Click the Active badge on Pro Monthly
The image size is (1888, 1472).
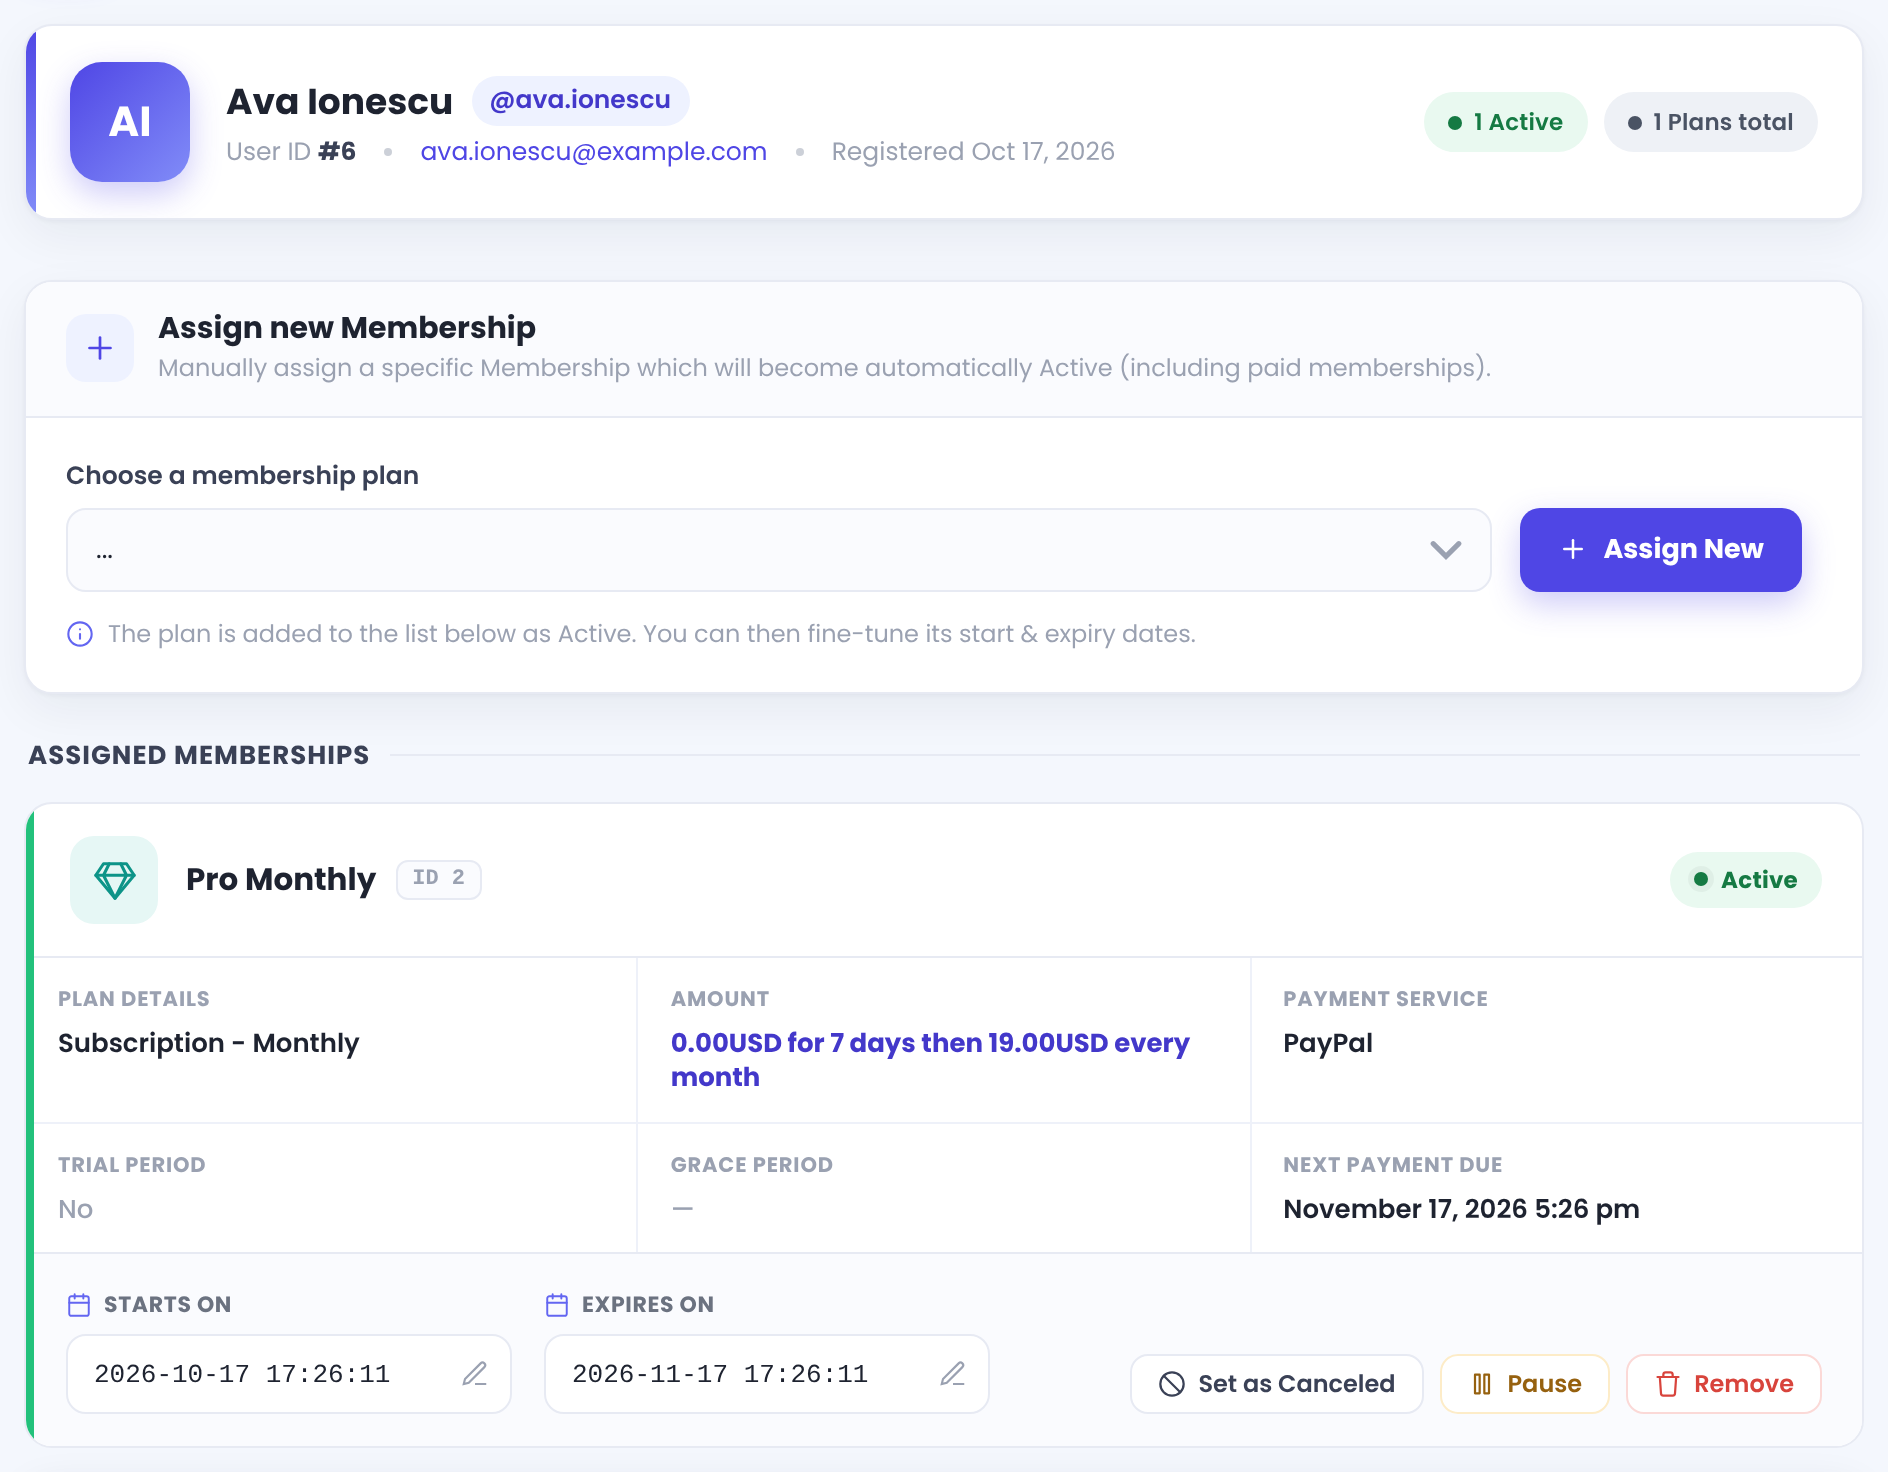point(1746,880)
